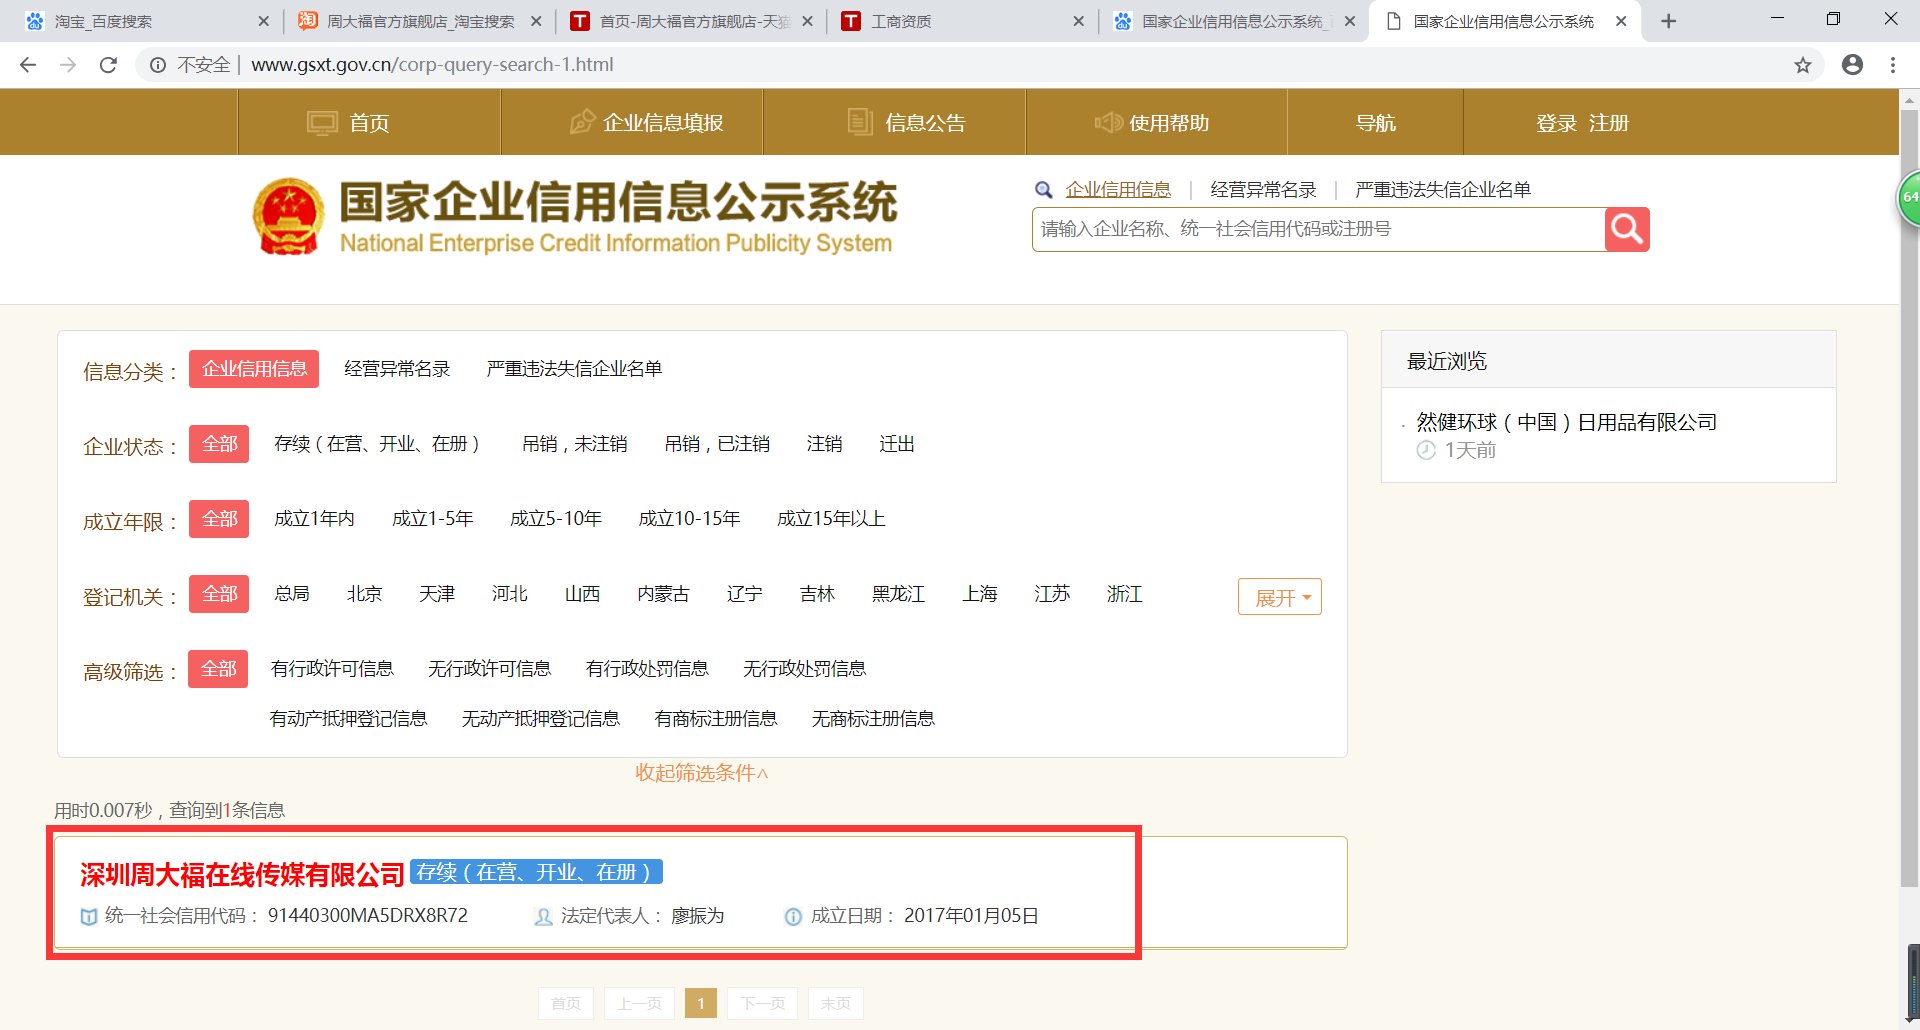Click the browser profile avatar icon
1920x1030 pixels.
pos(1852,65)
